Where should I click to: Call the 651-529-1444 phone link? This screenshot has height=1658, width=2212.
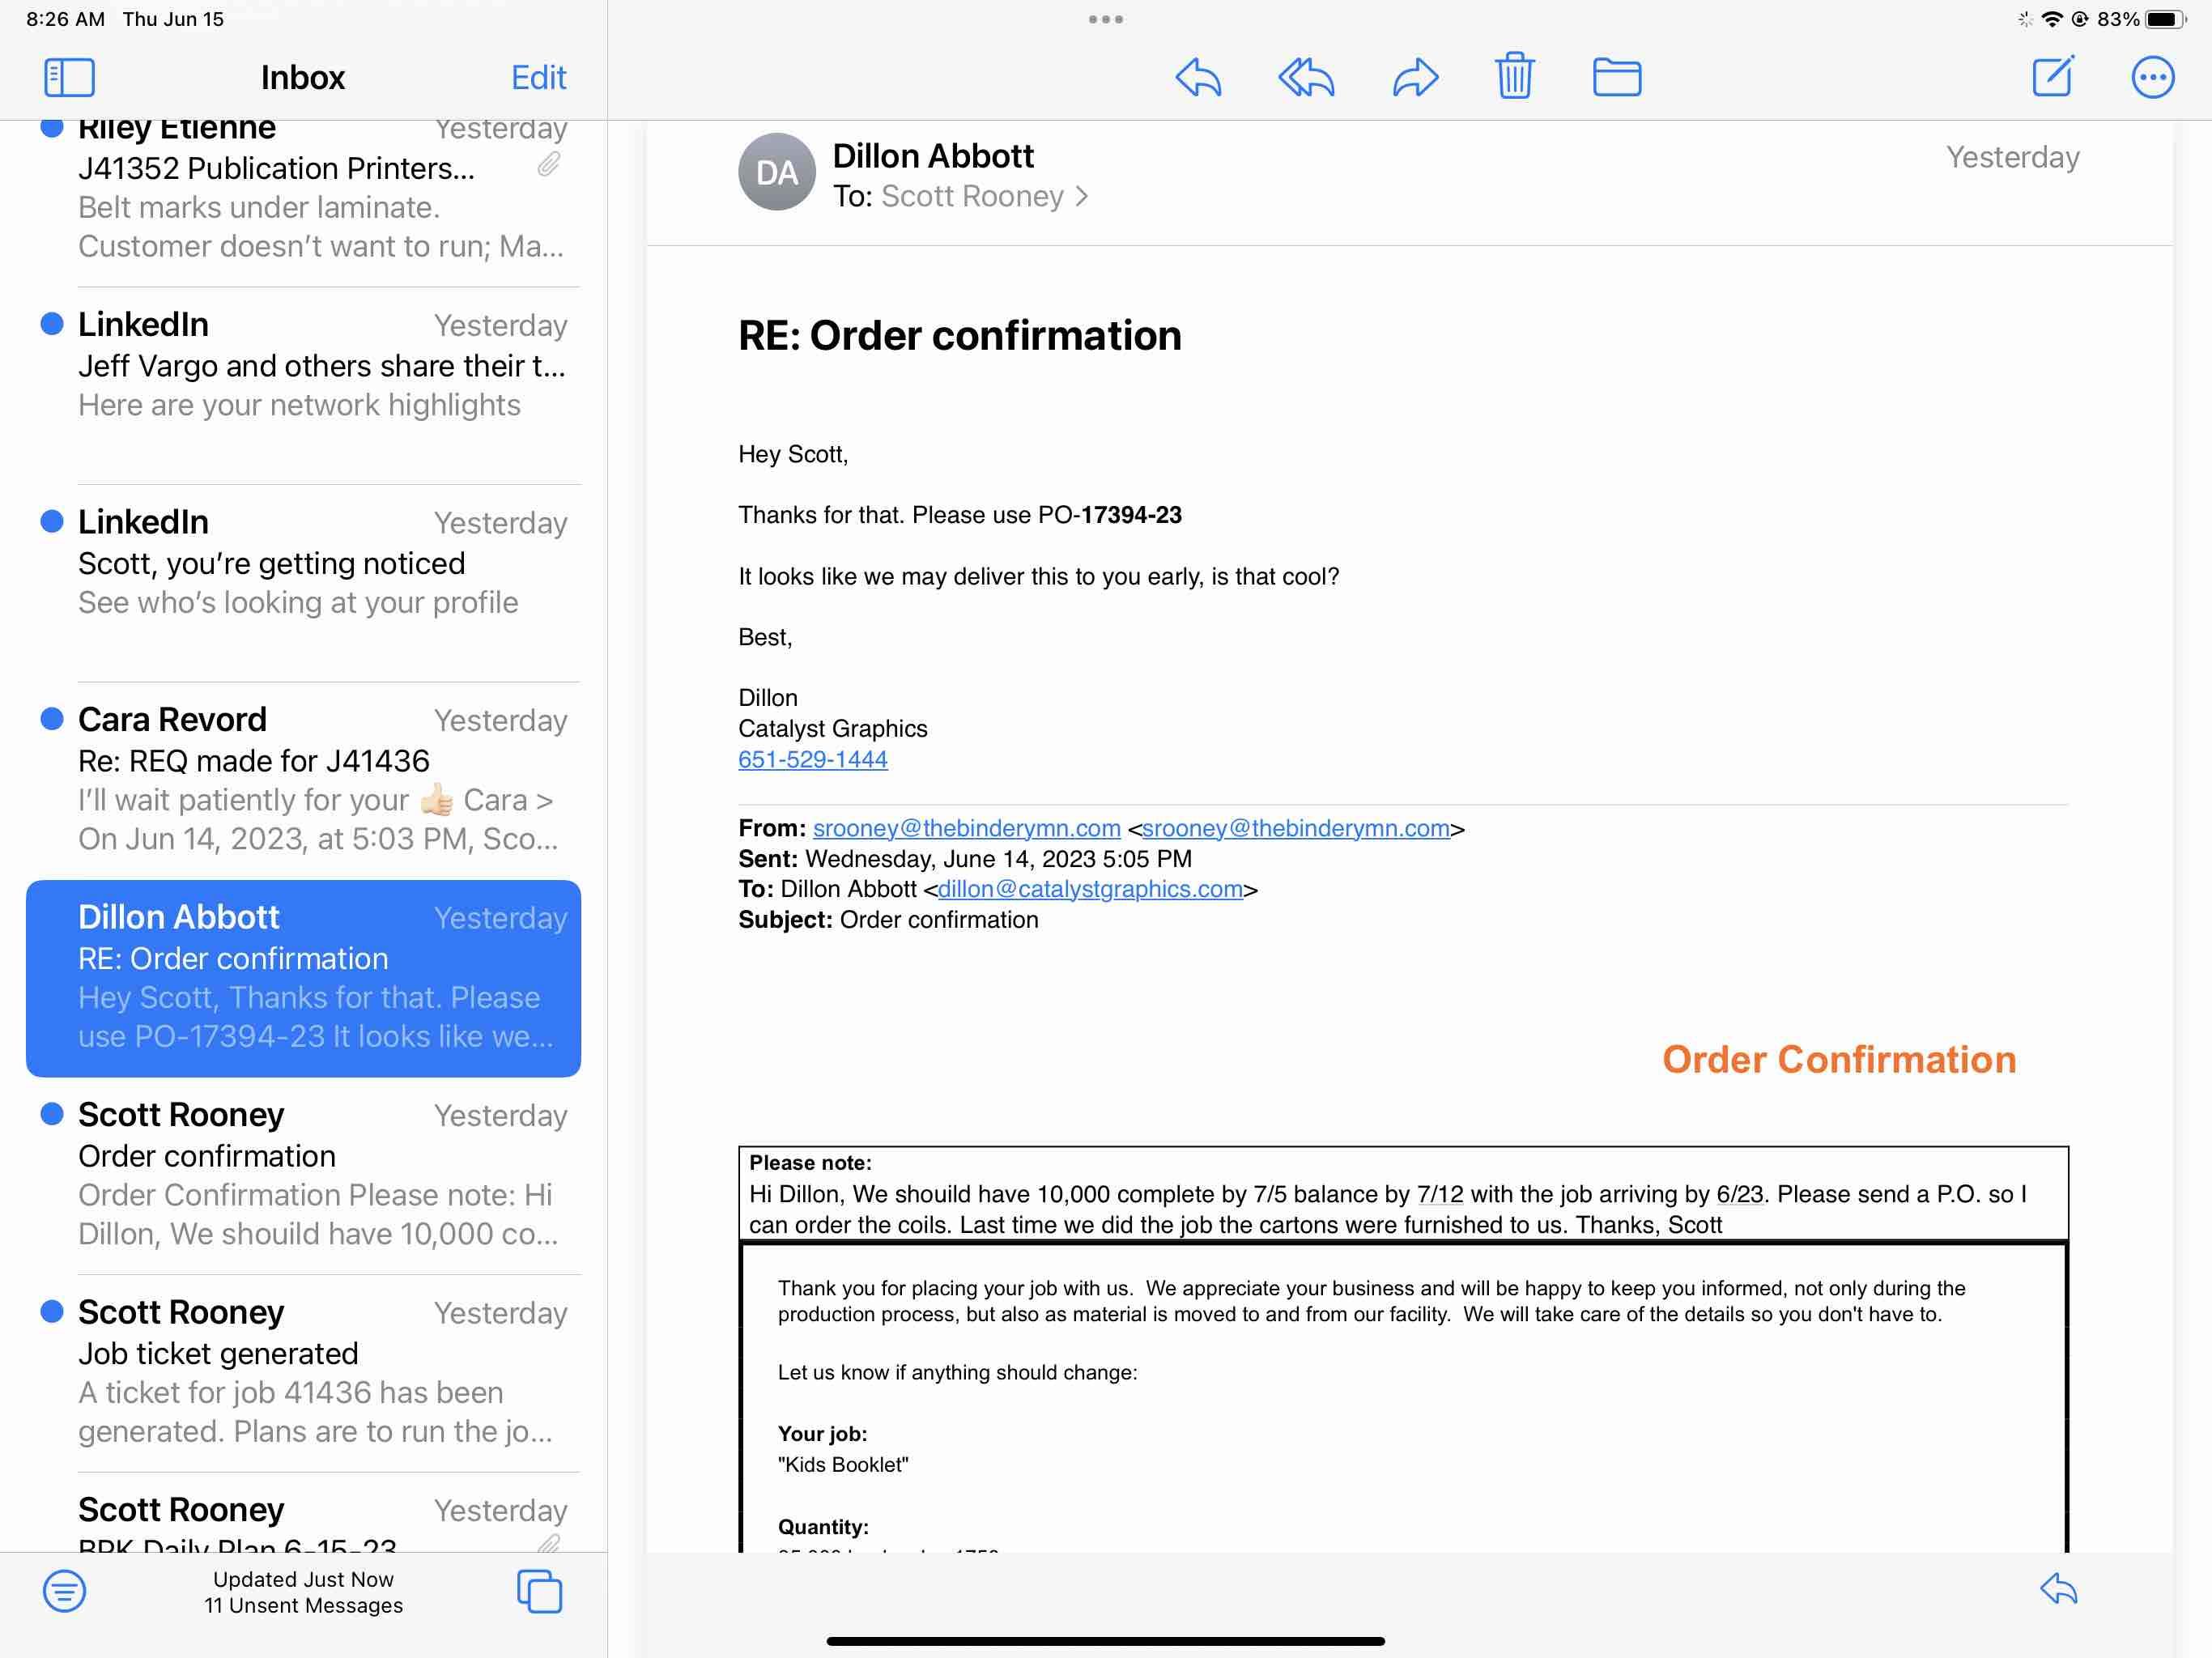[812, 759]
